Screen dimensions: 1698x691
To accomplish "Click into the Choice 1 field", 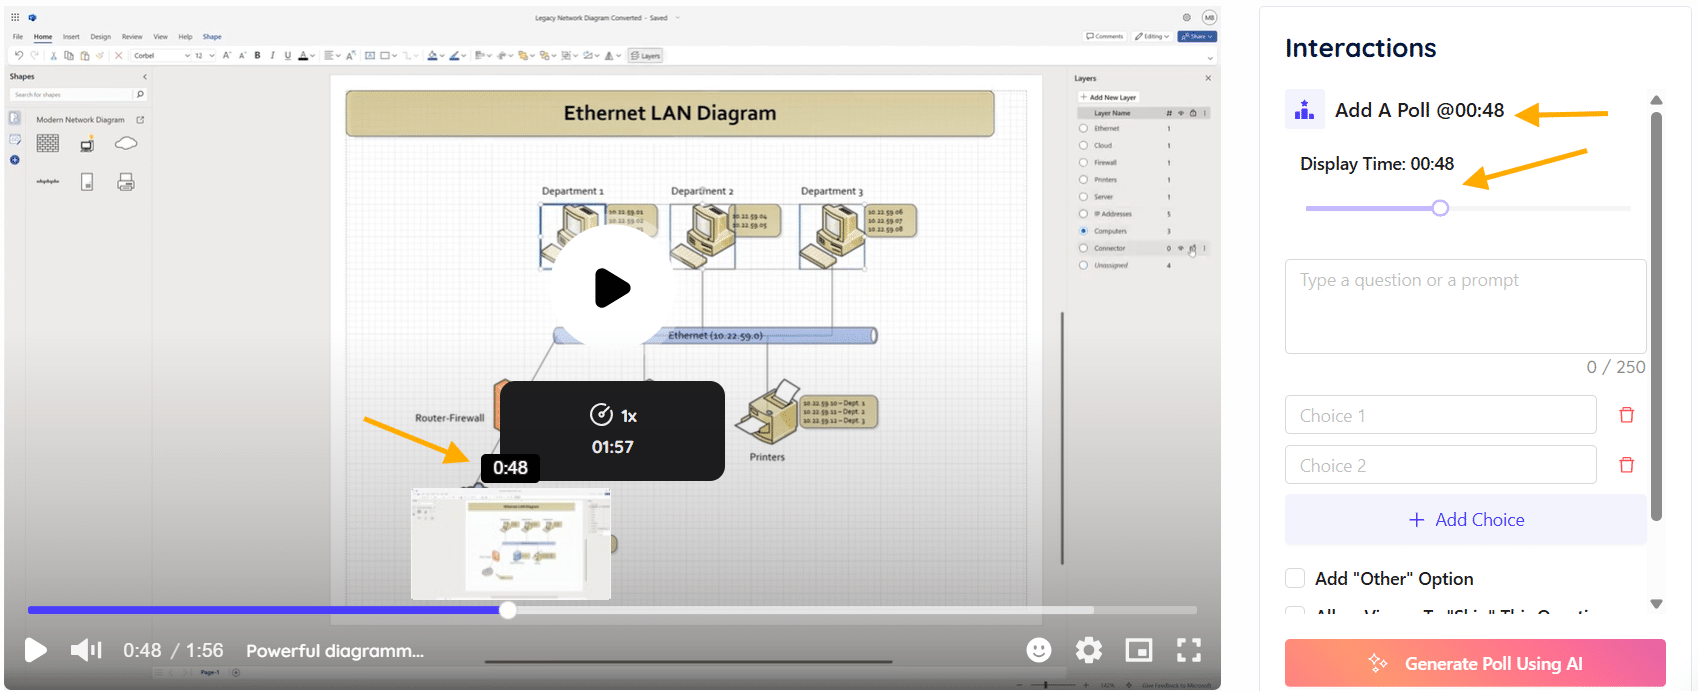I will pos(1440,415).
